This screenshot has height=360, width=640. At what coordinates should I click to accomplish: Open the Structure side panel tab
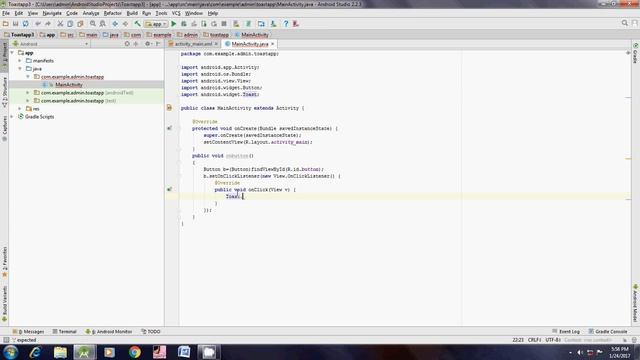(4, 92)
